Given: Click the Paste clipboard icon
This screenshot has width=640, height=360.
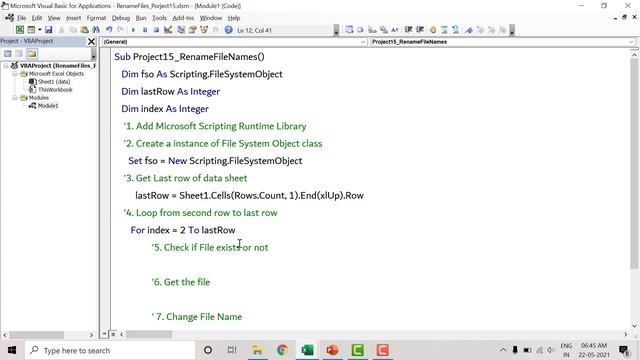Looking at the screenshot, I should (x=84, y=30).
